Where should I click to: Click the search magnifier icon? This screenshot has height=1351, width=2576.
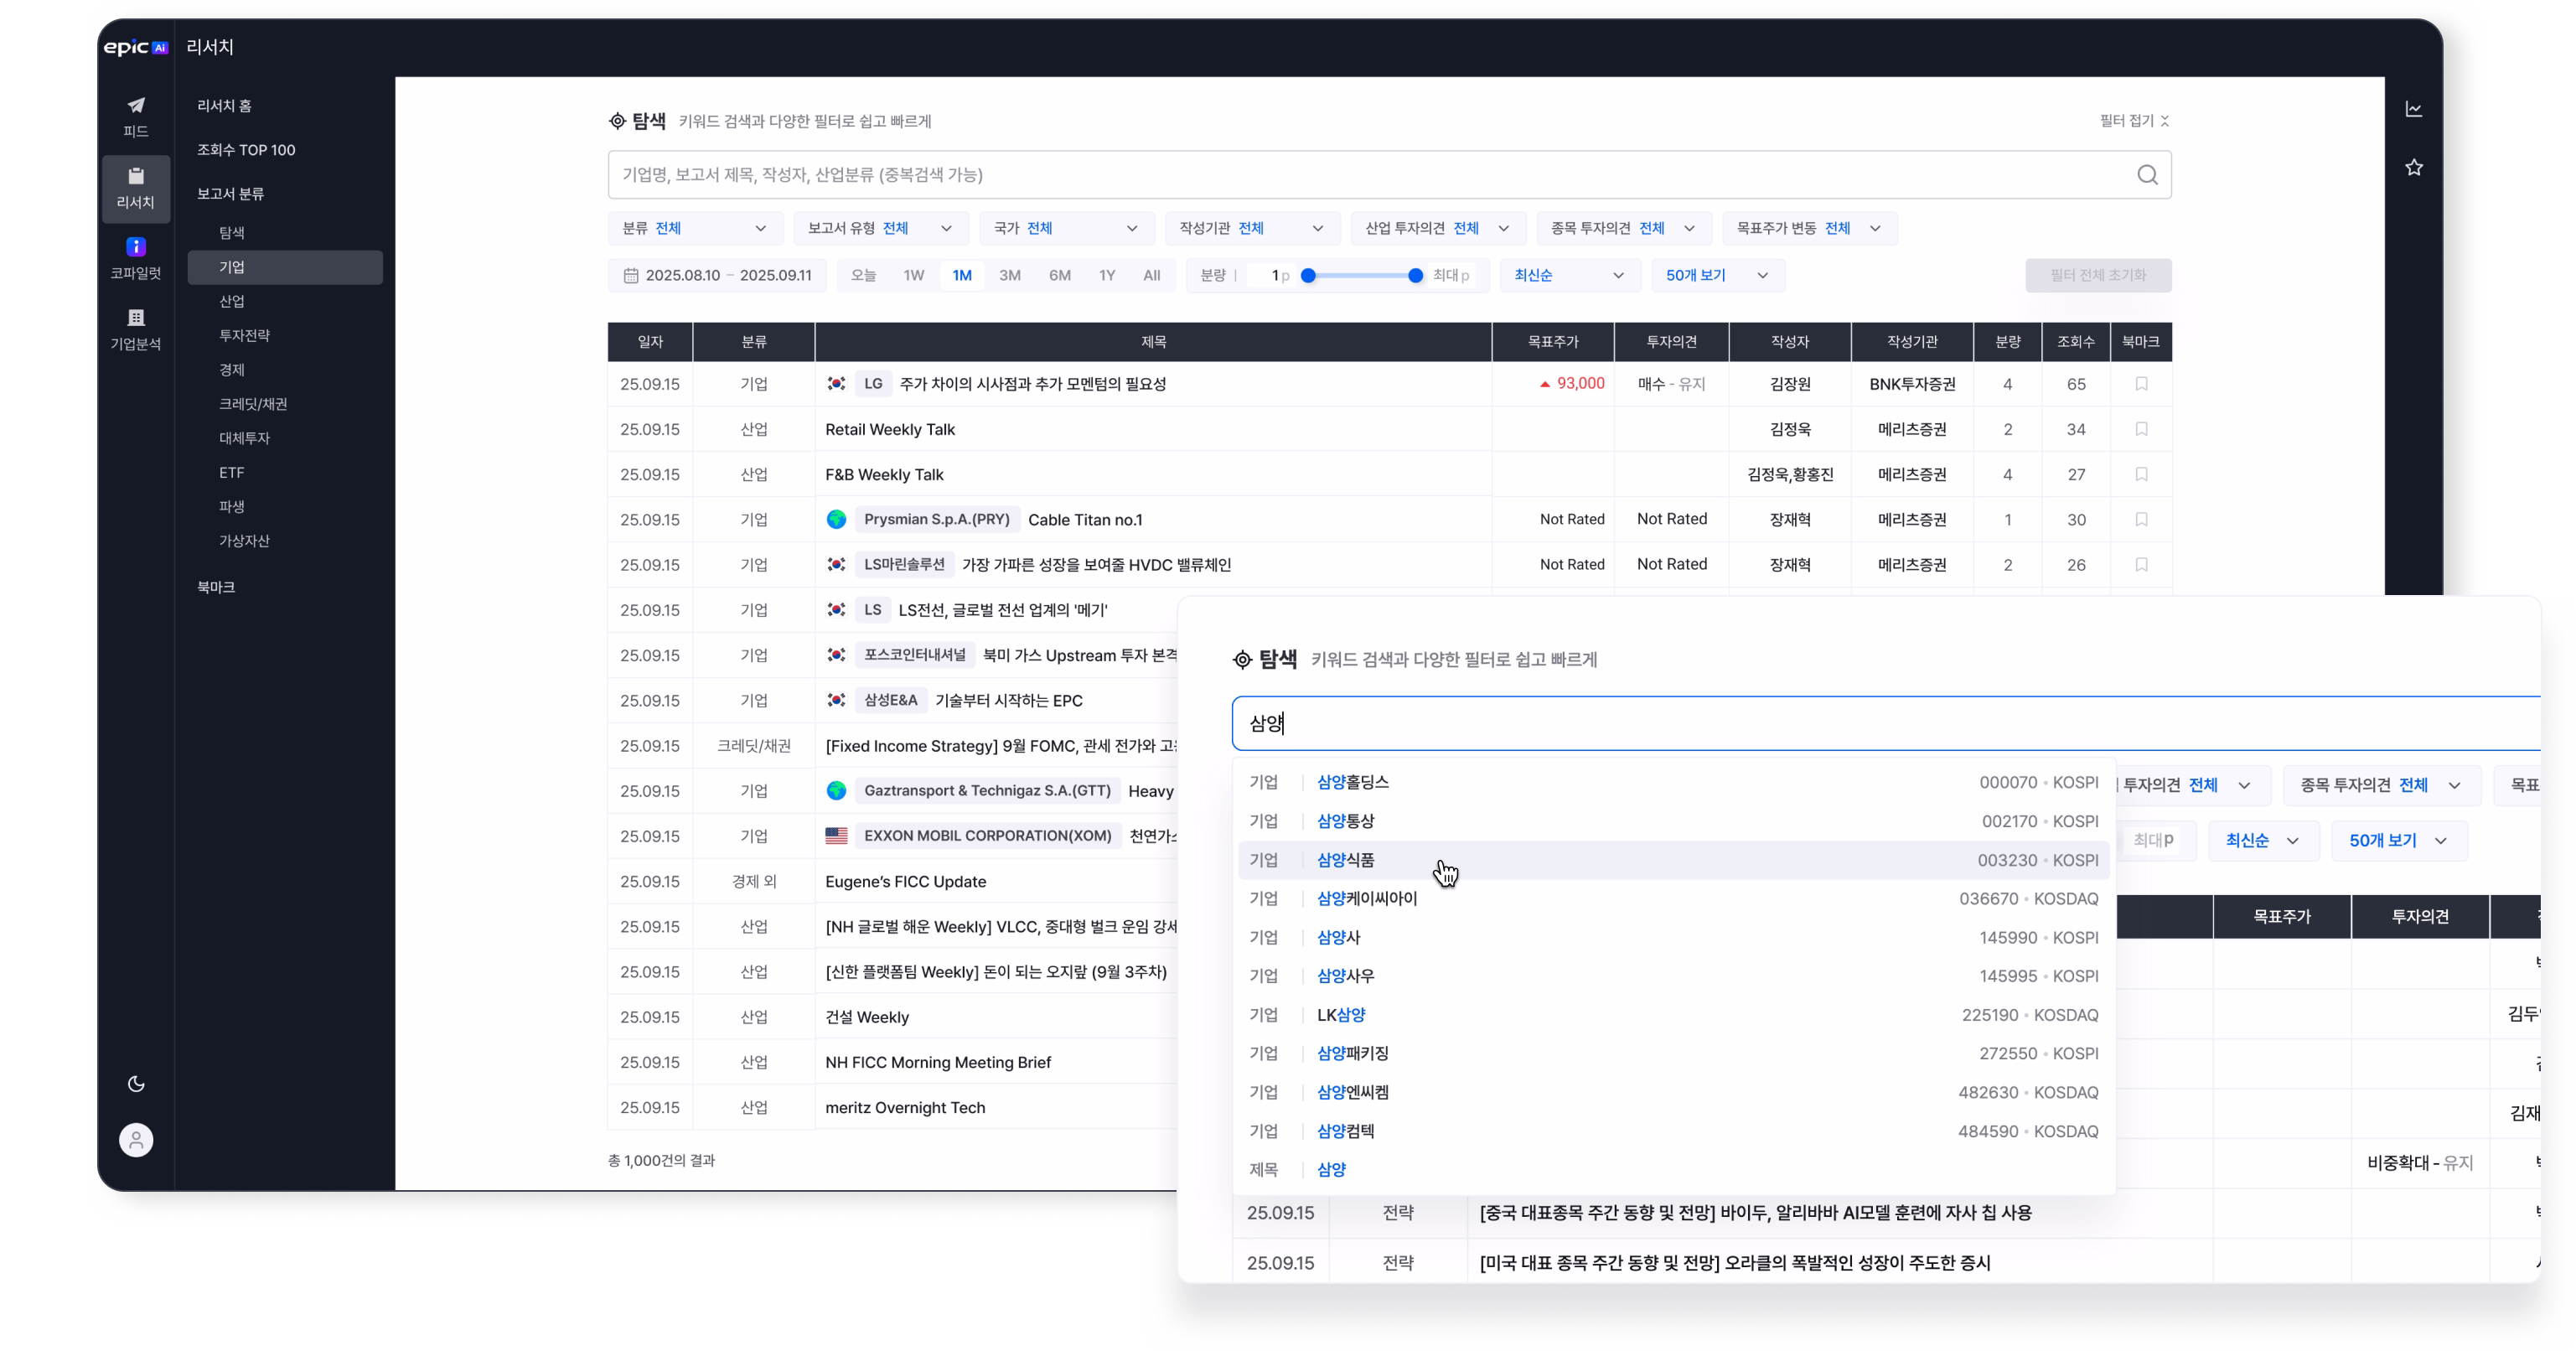point(2147,175)
